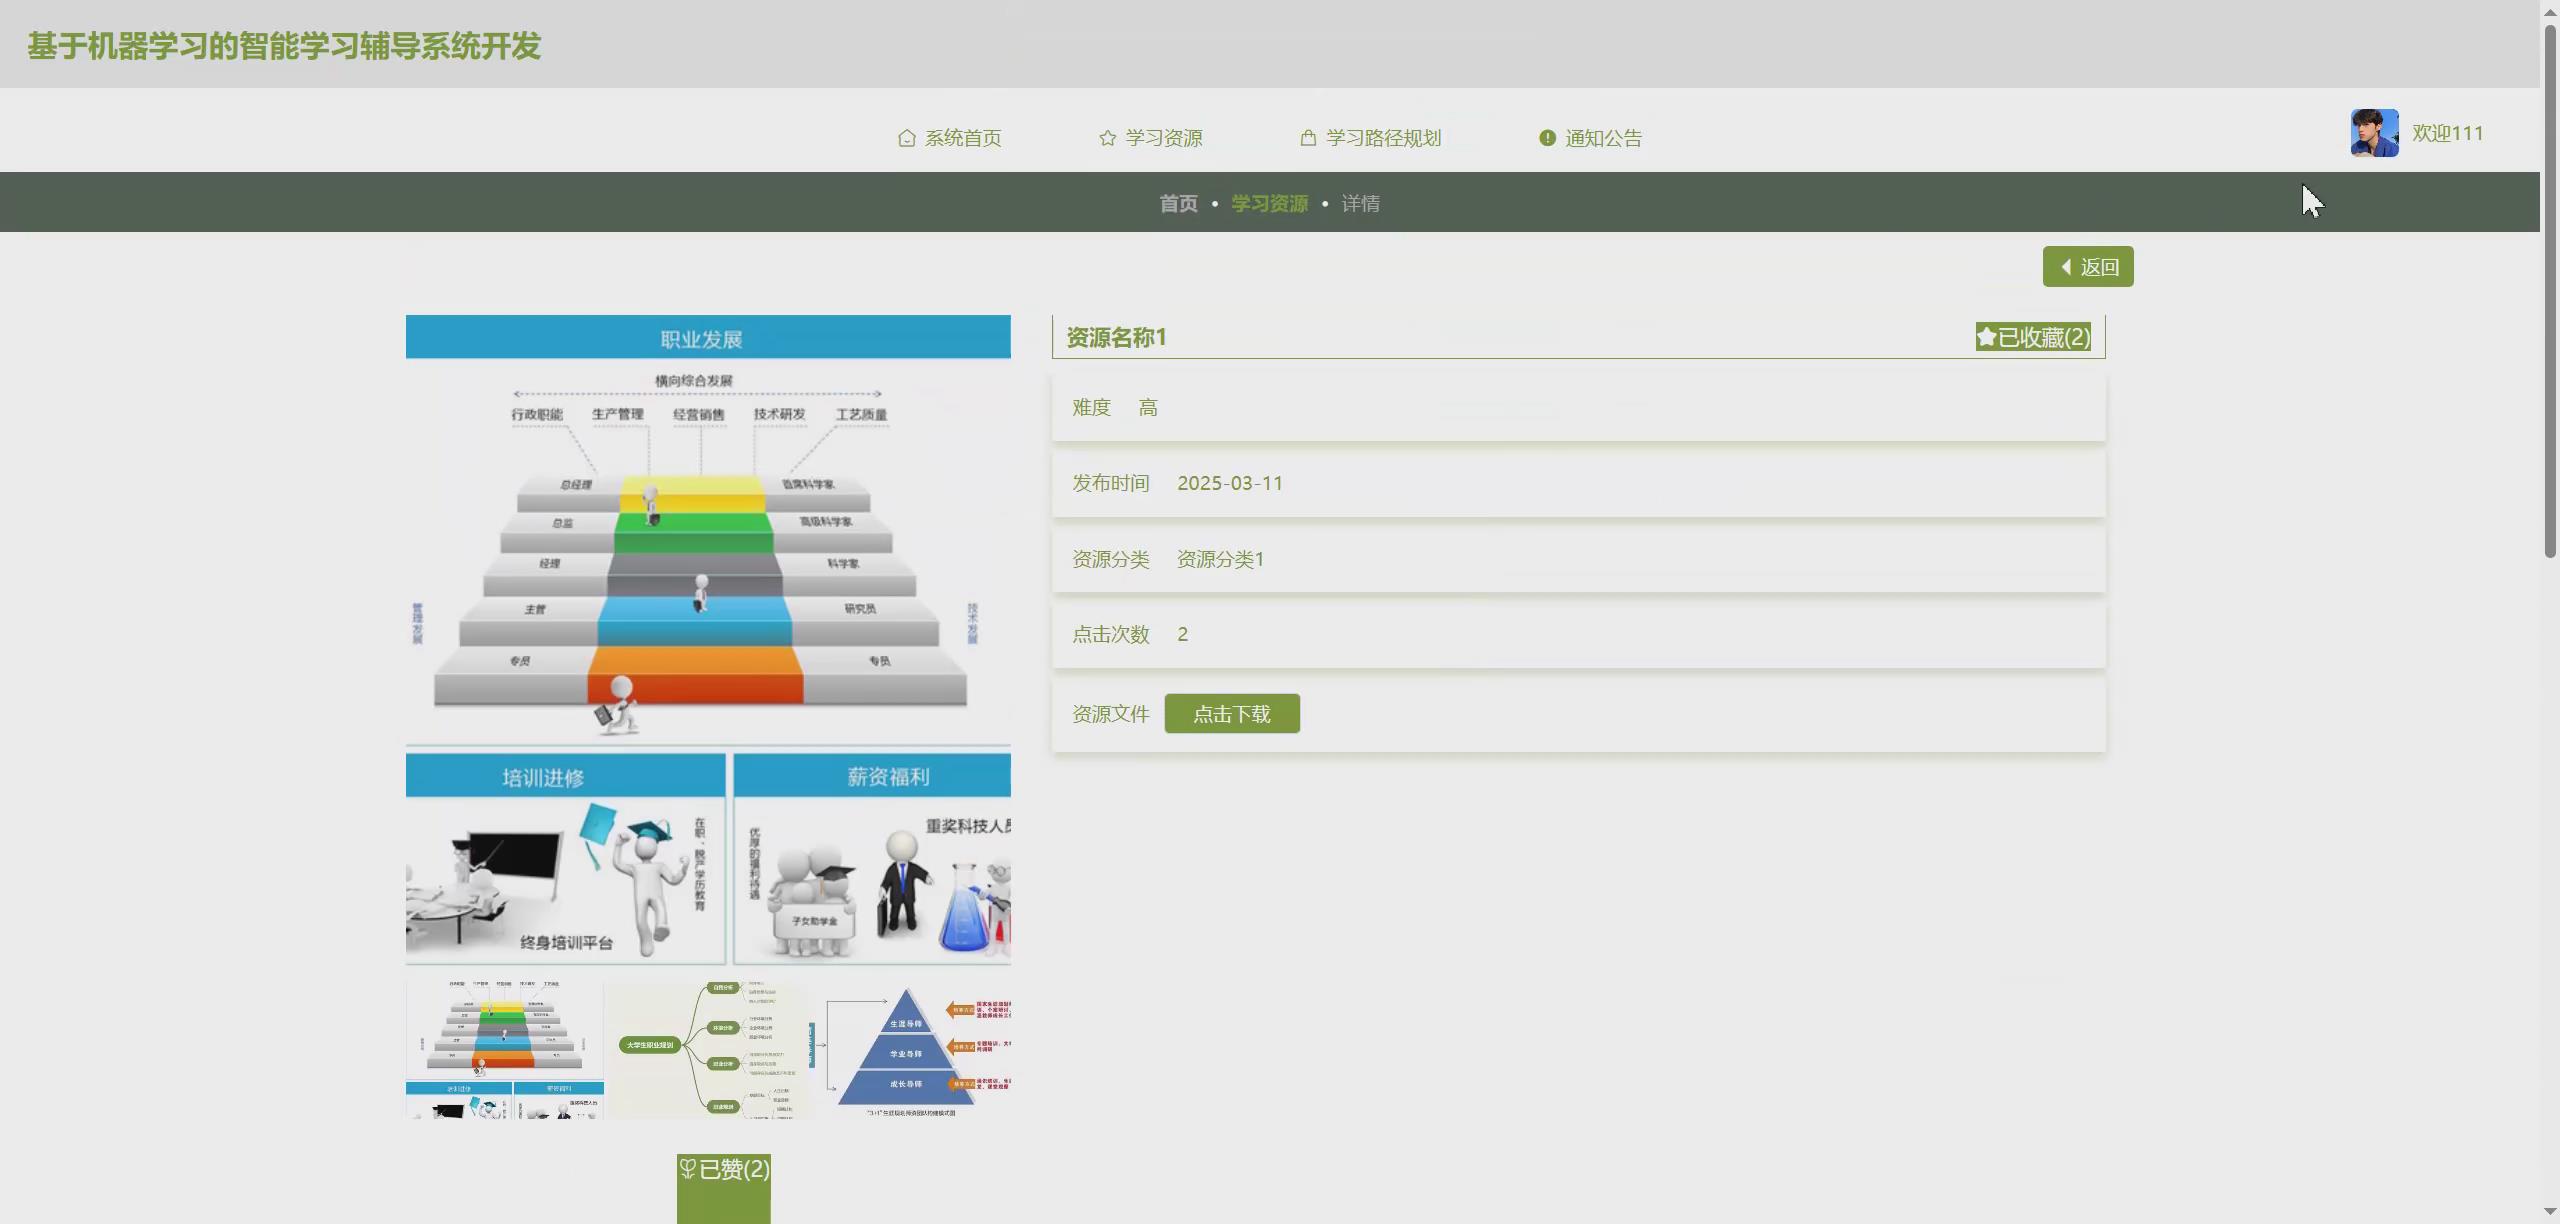
Task: Select the mind map thumbnail
Action: point(708,1048)
